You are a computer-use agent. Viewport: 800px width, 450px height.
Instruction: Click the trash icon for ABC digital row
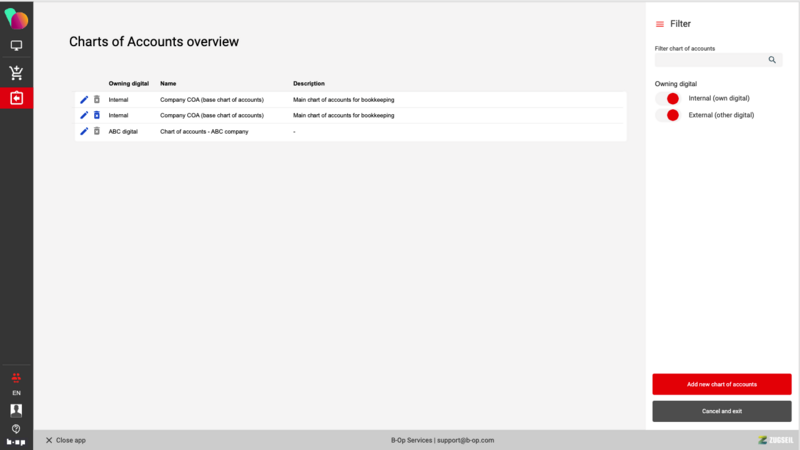click(97, 132)
